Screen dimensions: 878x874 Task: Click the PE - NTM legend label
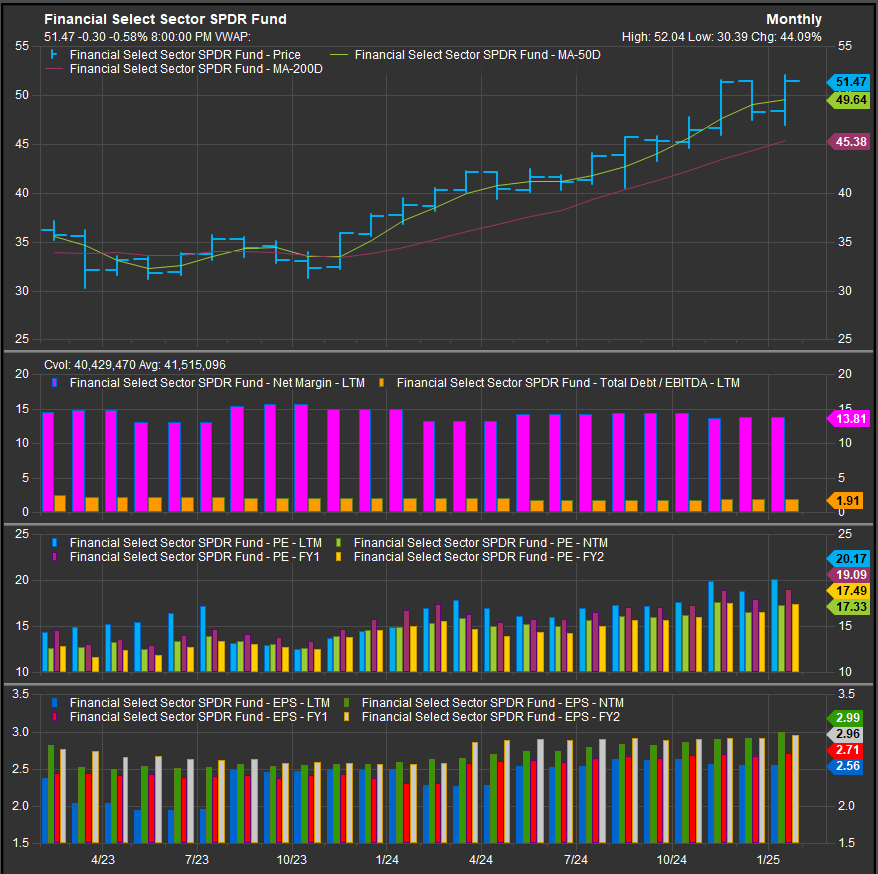click(480, 543)
